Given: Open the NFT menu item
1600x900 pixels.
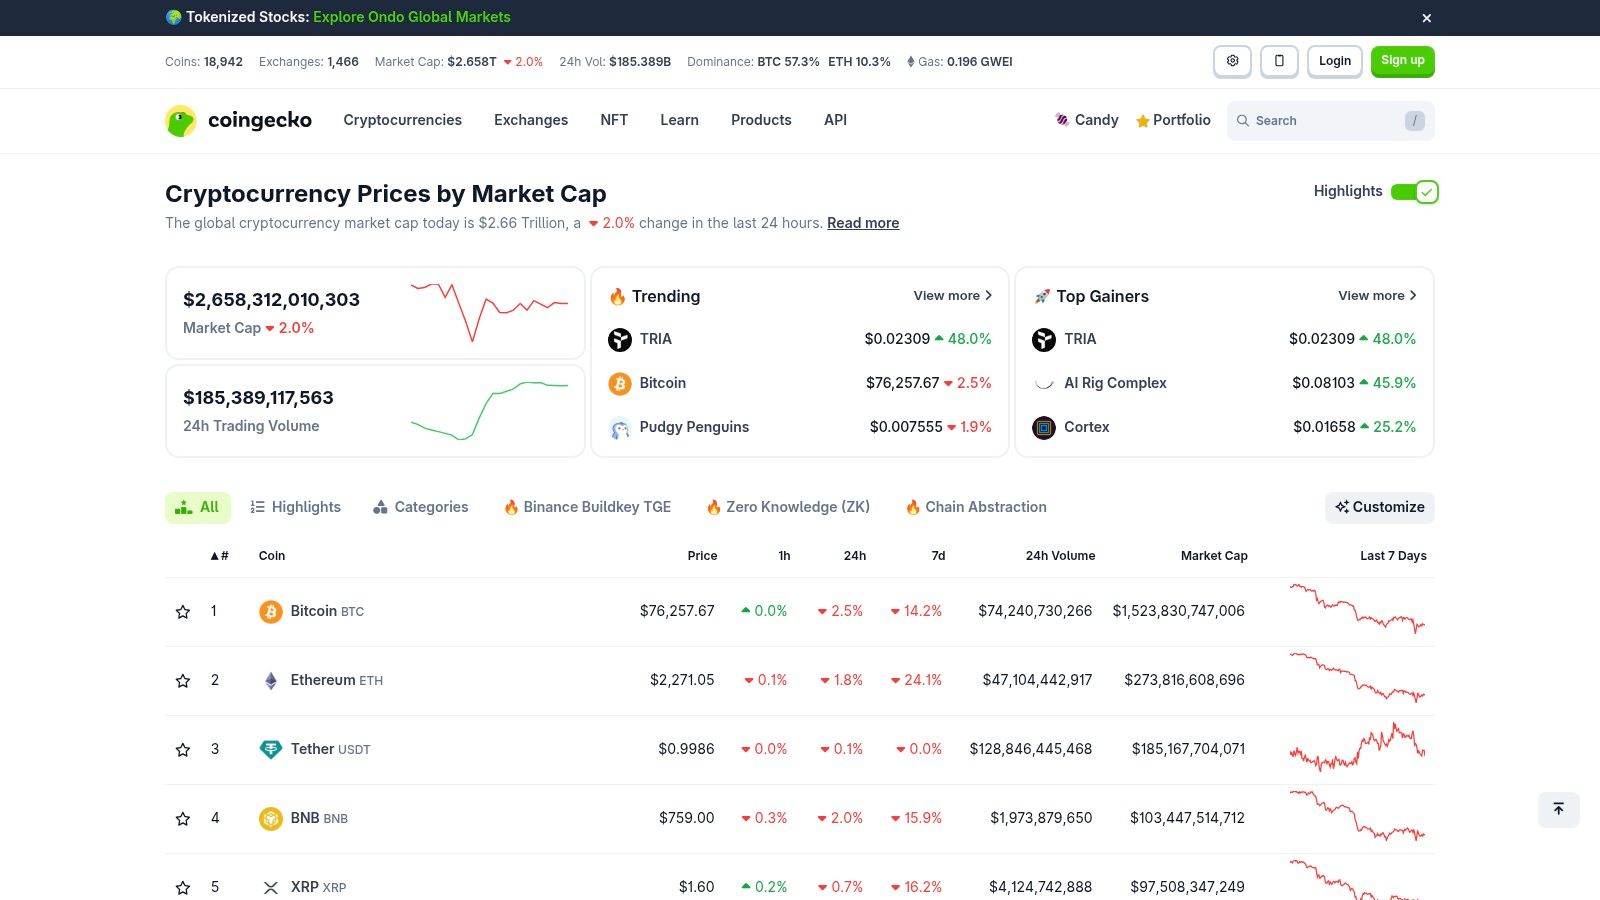Looking at the screenshot, I should 614,120.
